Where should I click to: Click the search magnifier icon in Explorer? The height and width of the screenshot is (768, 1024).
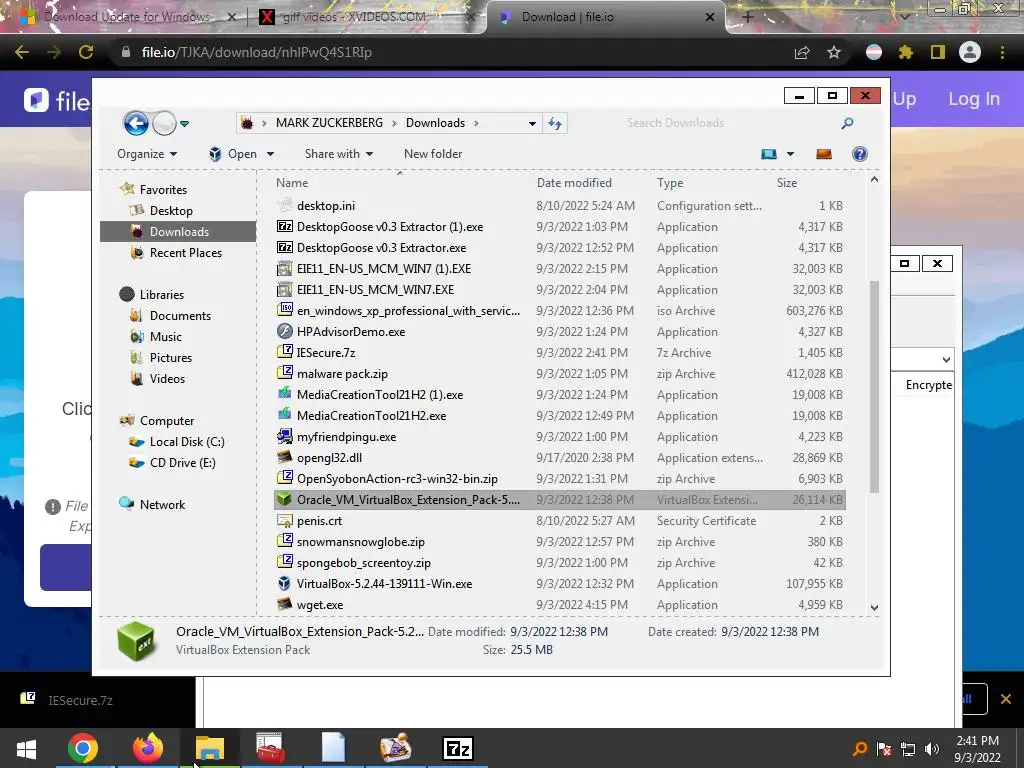[x=848, y=123]
